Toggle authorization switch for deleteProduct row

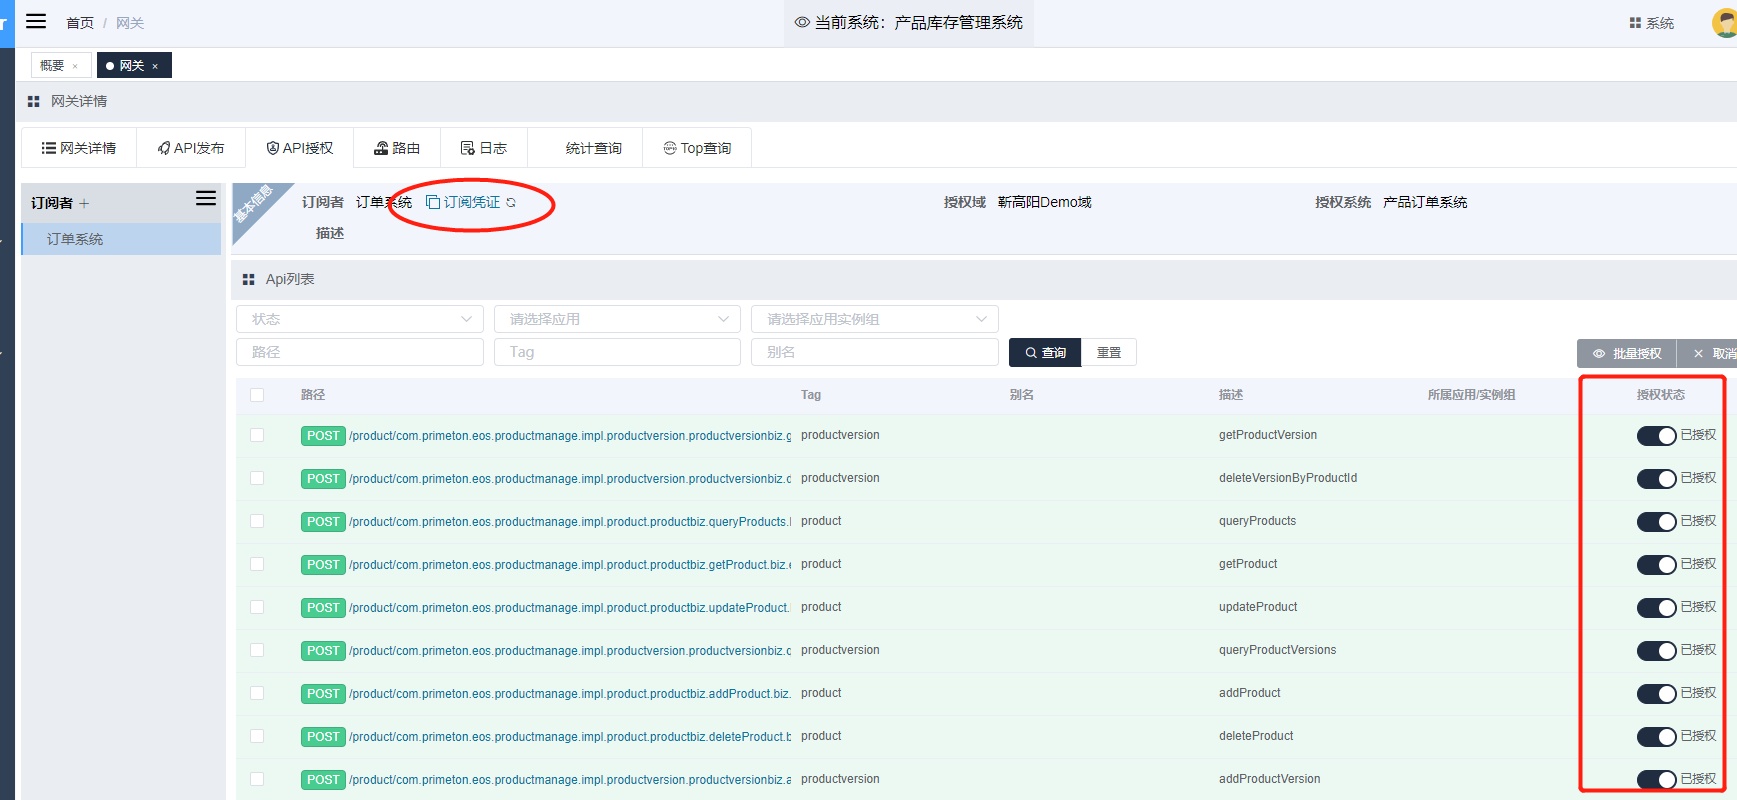tap(1656, 736)
